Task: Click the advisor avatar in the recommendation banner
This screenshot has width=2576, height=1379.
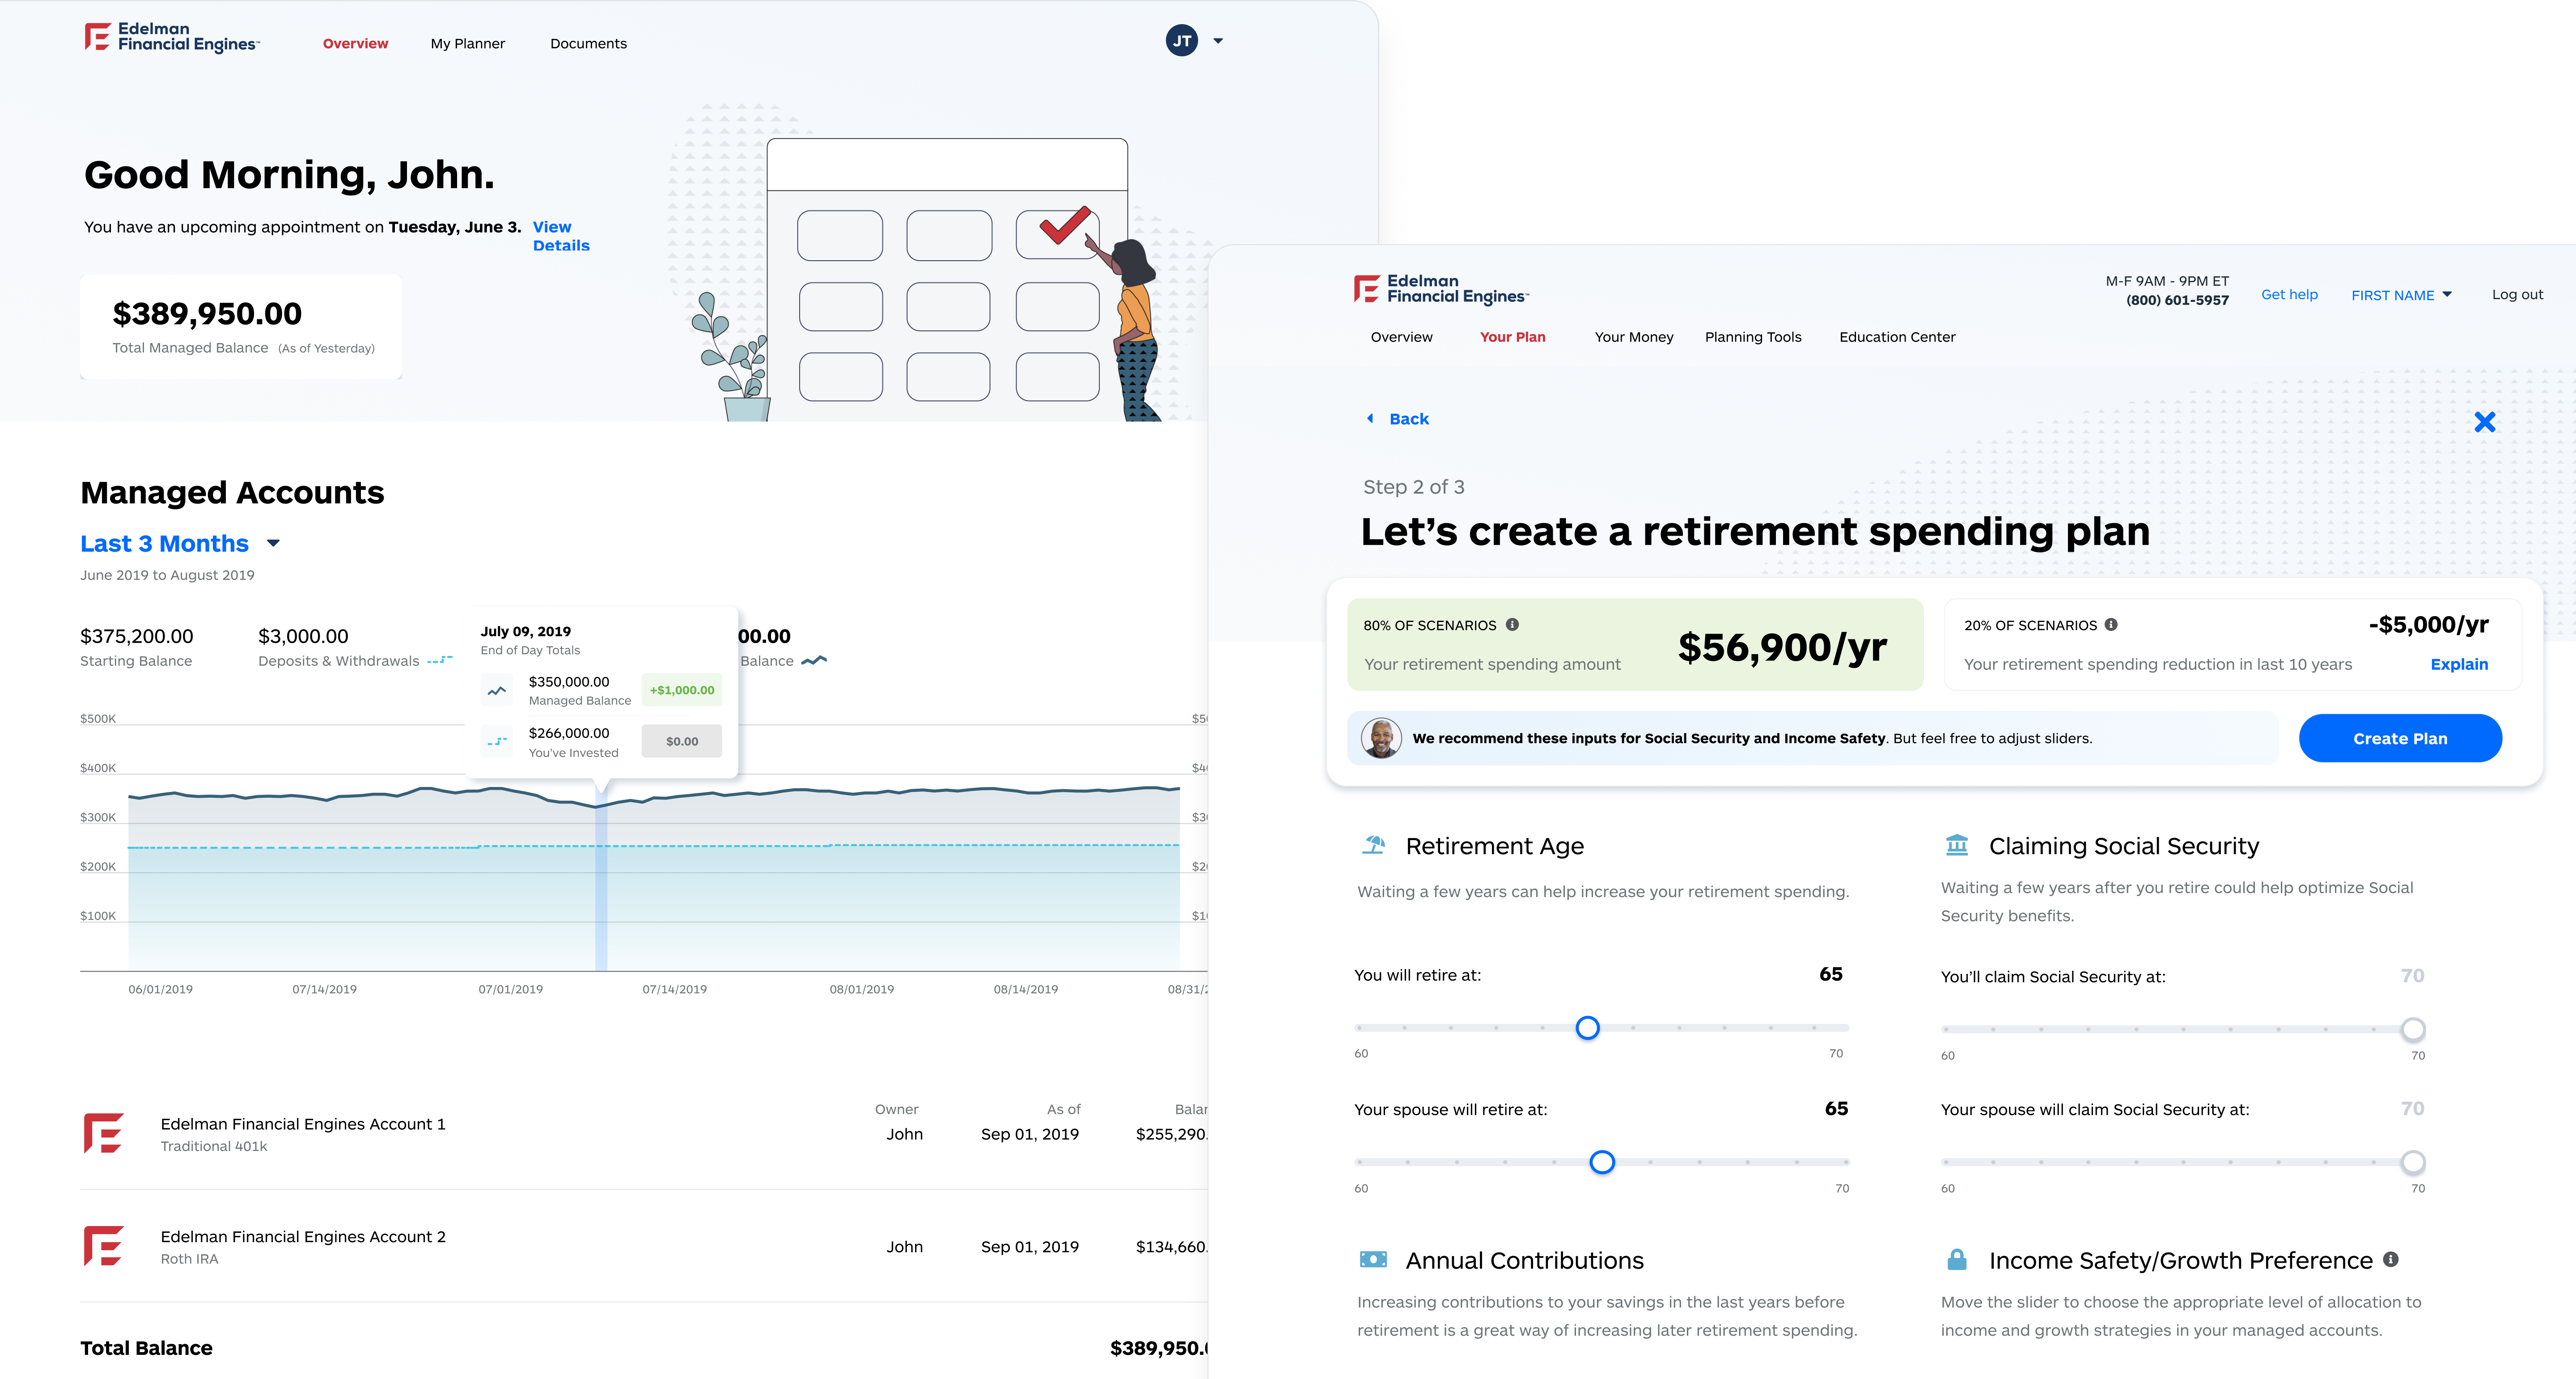Action: coord(1381,738)
